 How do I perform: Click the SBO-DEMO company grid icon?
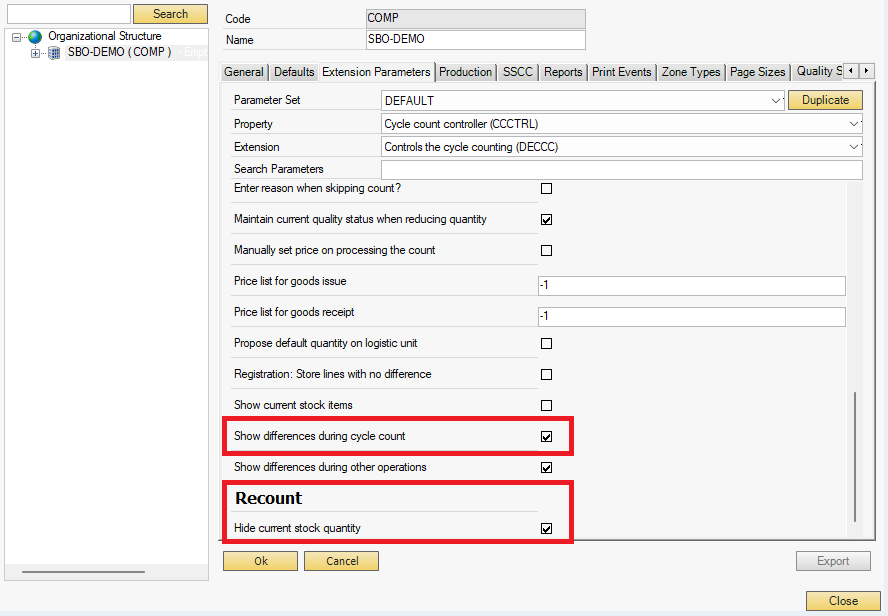coord(55,53)
